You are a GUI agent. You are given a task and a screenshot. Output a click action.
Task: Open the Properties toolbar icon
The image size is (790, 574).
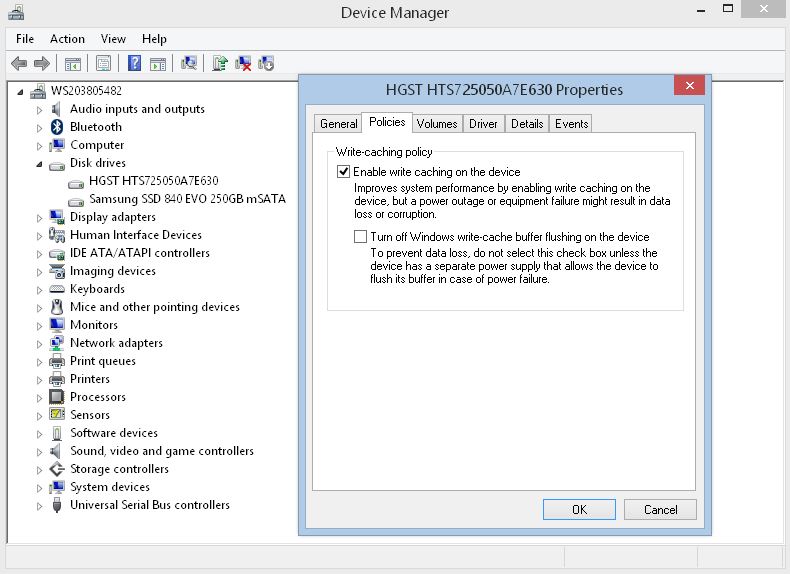(x=103, y=63)
